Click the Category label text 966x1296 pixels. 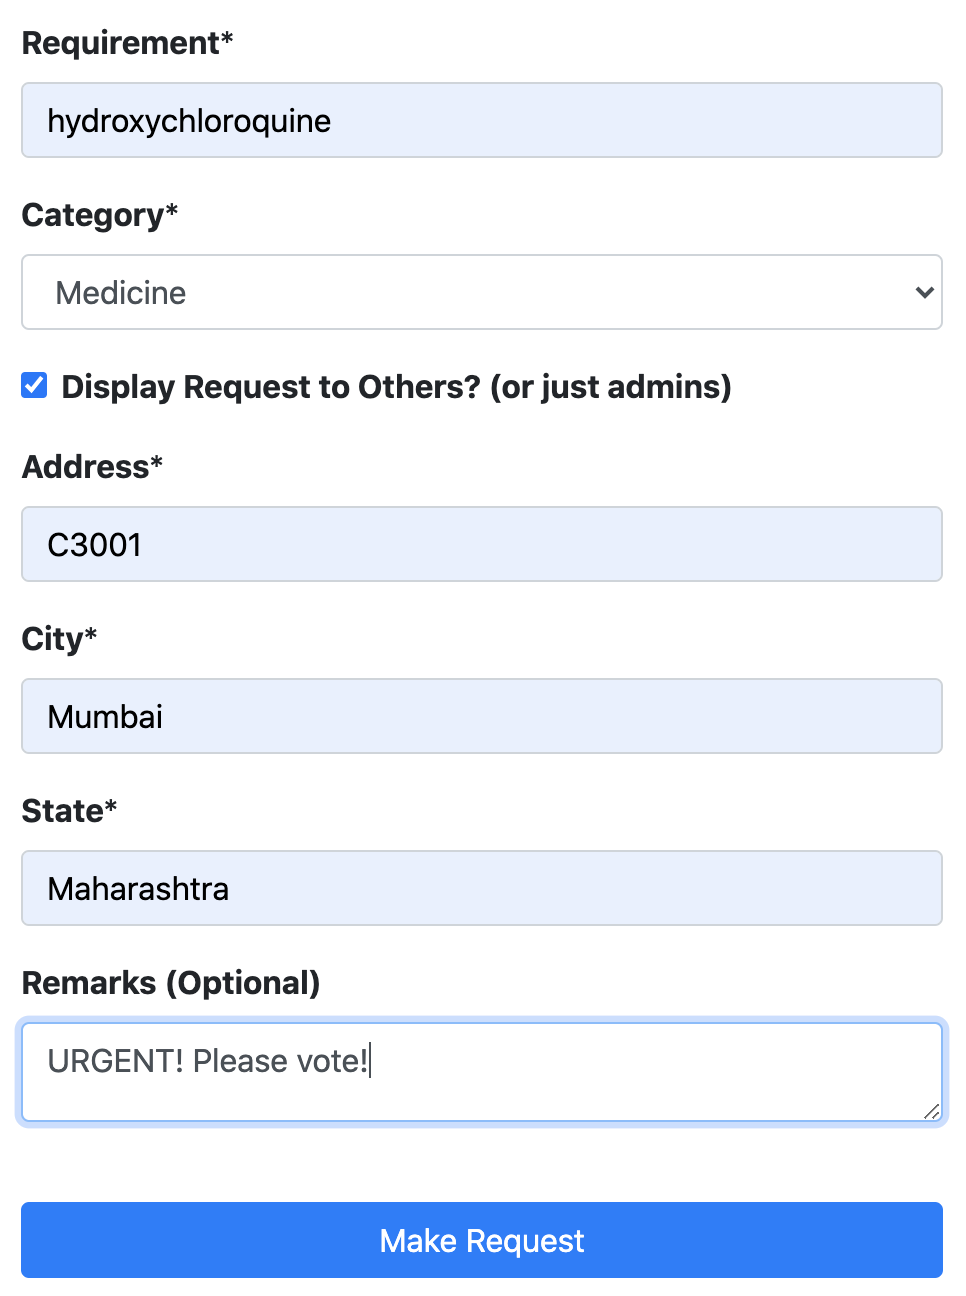pyautogui.click(x=100, y=215)
